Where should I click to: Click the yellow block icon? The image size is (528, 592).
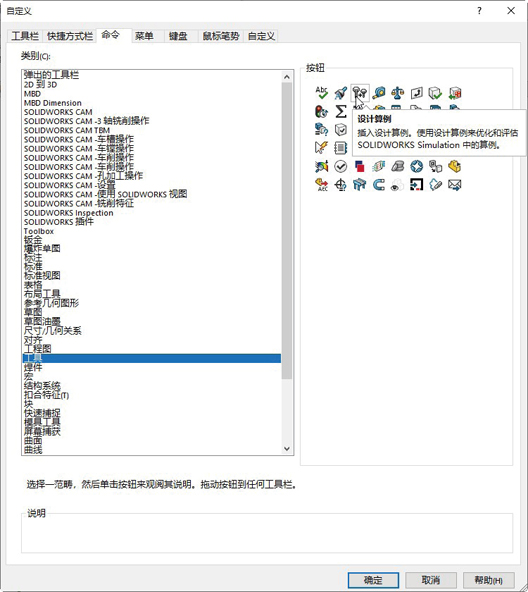click(x=455, y=166)
